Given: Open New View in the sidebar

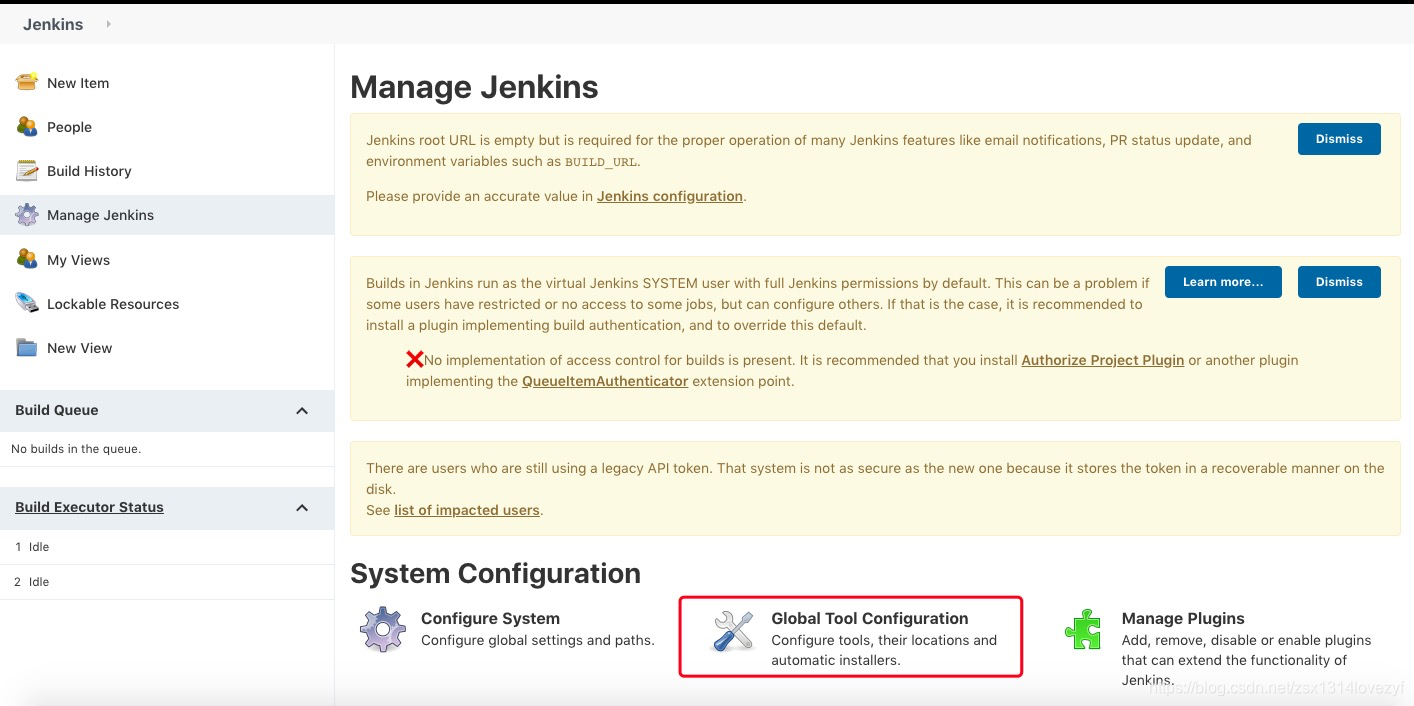Looking at the screenshot, I should tap(79, 348).
